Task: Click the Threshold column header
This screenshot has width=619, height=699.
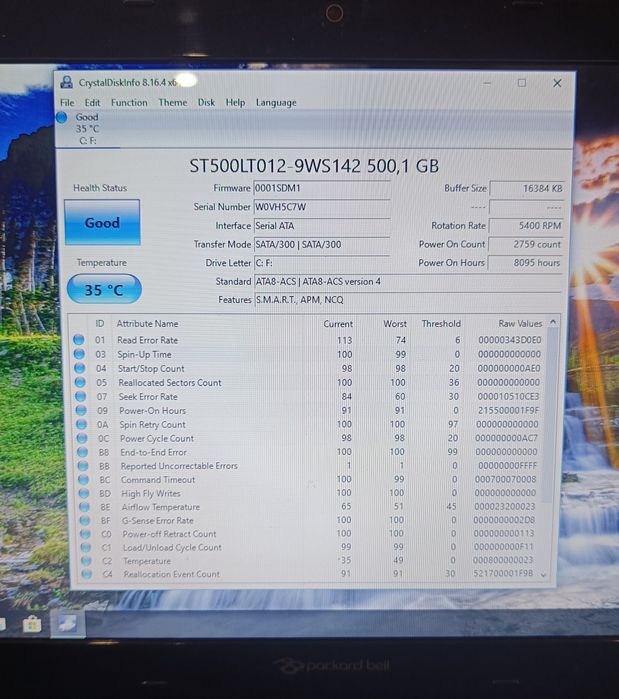Action: (x=441, y=324)
